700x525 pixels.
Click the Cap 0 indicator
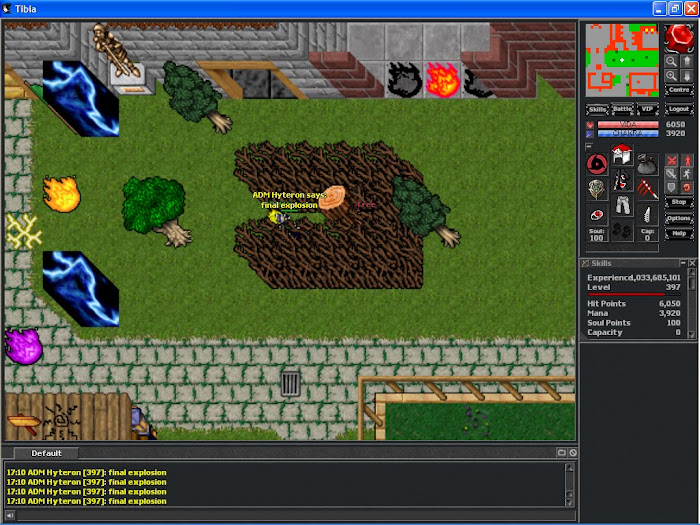pyautogui.click(x=647, y=235)
